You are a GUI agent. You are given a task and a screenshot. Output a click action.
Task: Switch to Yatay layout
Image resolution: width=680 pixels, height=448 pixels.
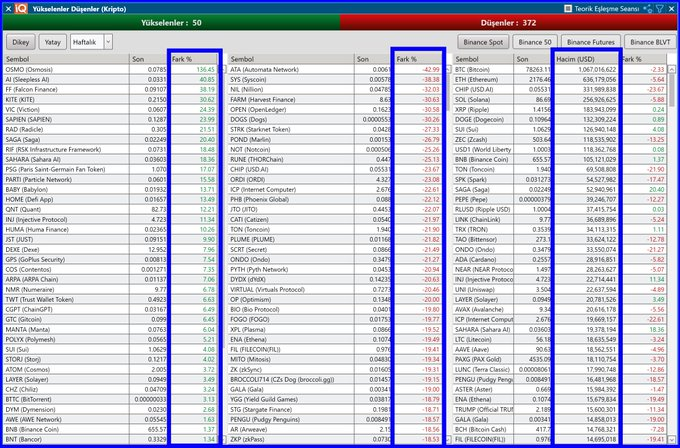coord(53,42)
